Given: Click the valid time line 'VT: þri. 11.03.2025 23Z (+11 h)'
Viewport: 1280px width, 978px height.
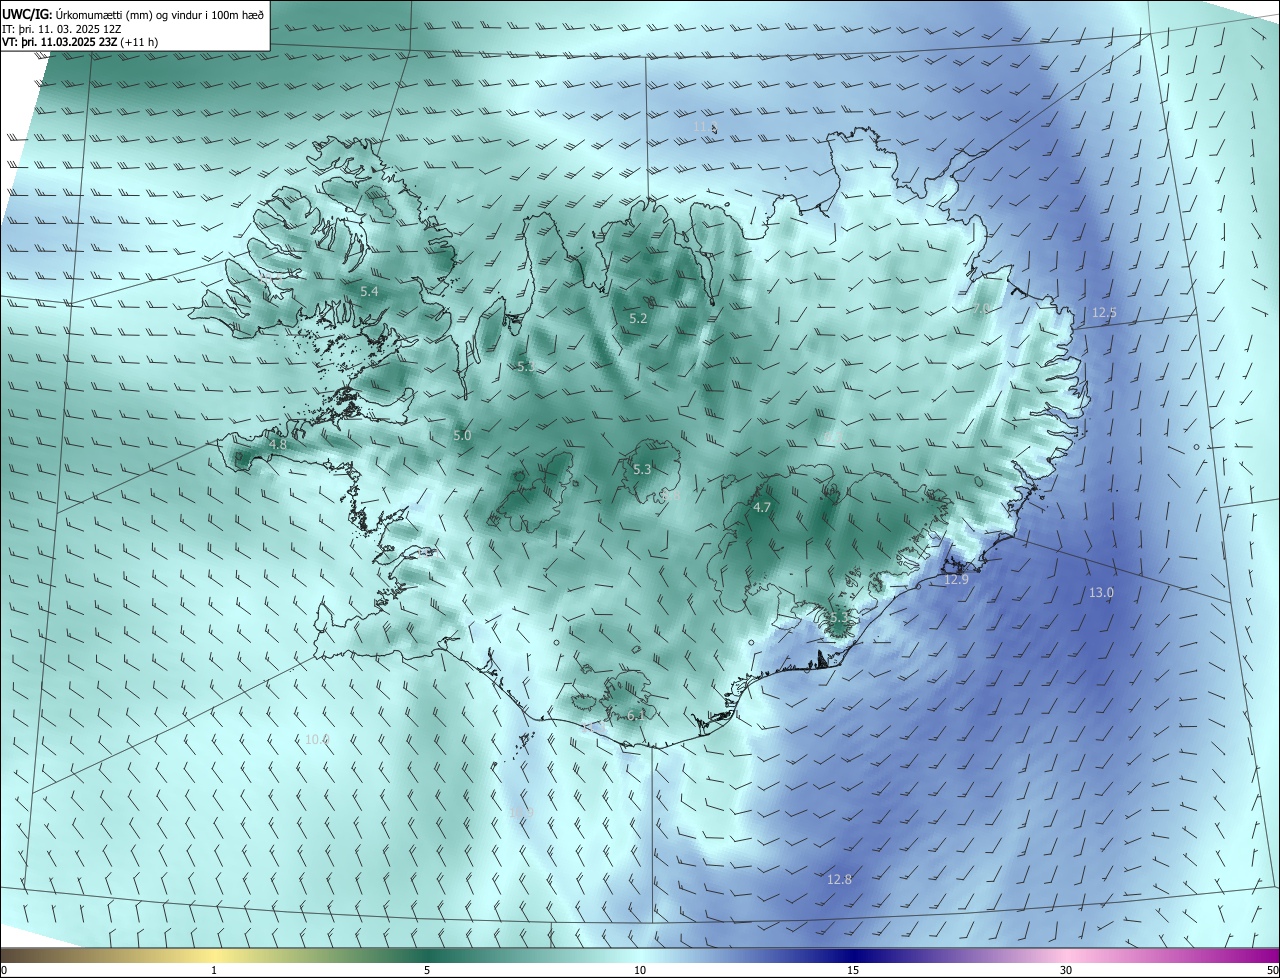Looking at the screenshot, I should [x=80, y=42].
